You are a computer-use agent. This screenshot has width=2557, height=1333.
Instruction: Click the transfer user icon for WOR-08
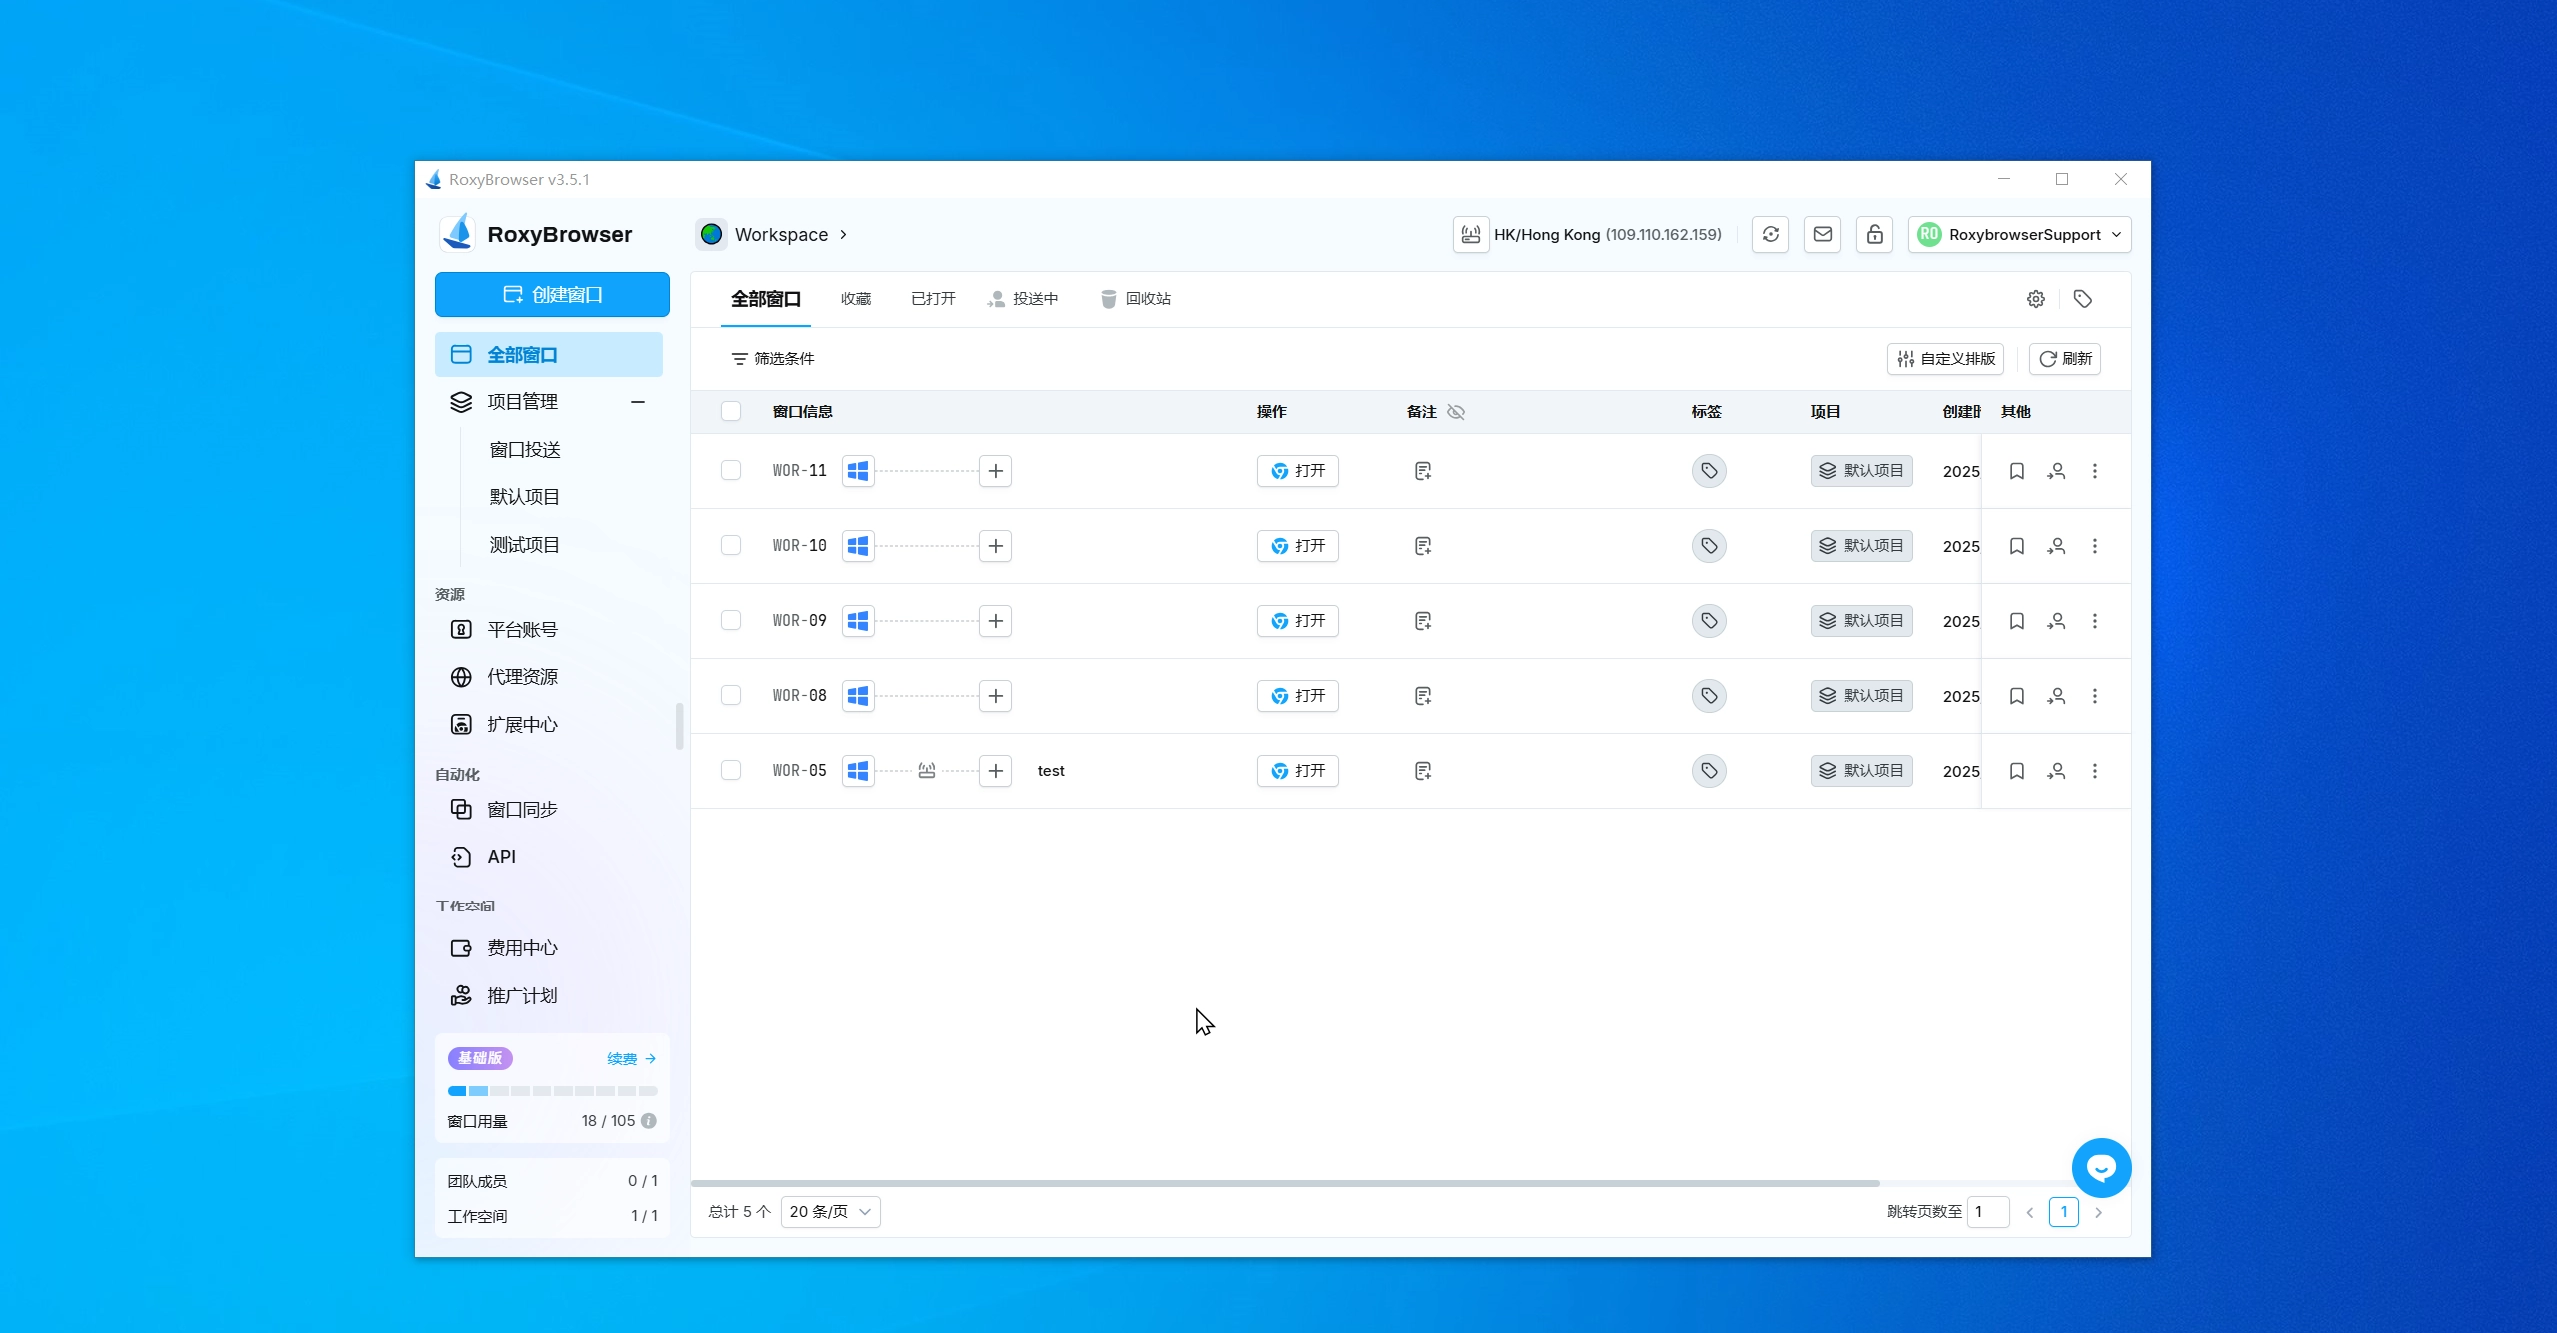point(2056,696)
